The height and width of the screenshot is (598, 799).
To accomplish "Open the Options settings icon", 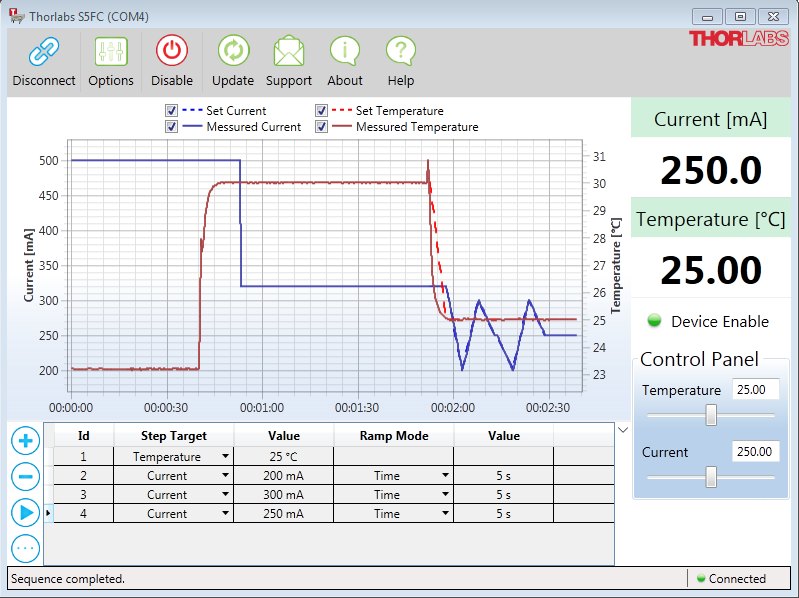I will coord(111,52).
